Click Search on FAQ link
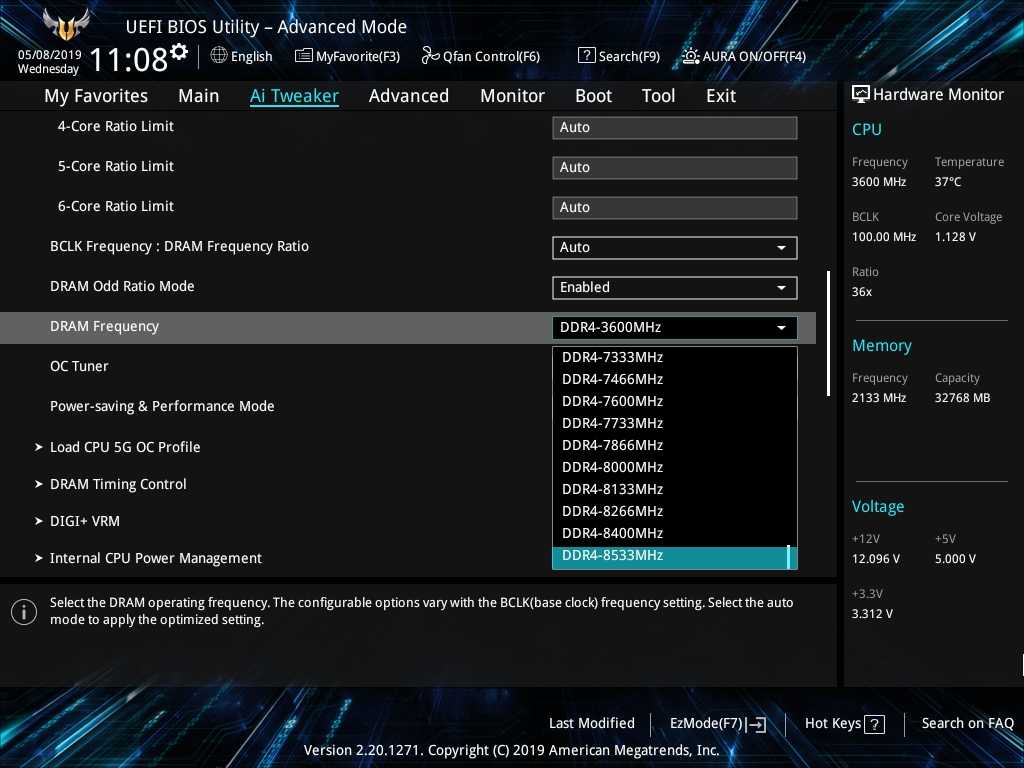 point(967,723)
